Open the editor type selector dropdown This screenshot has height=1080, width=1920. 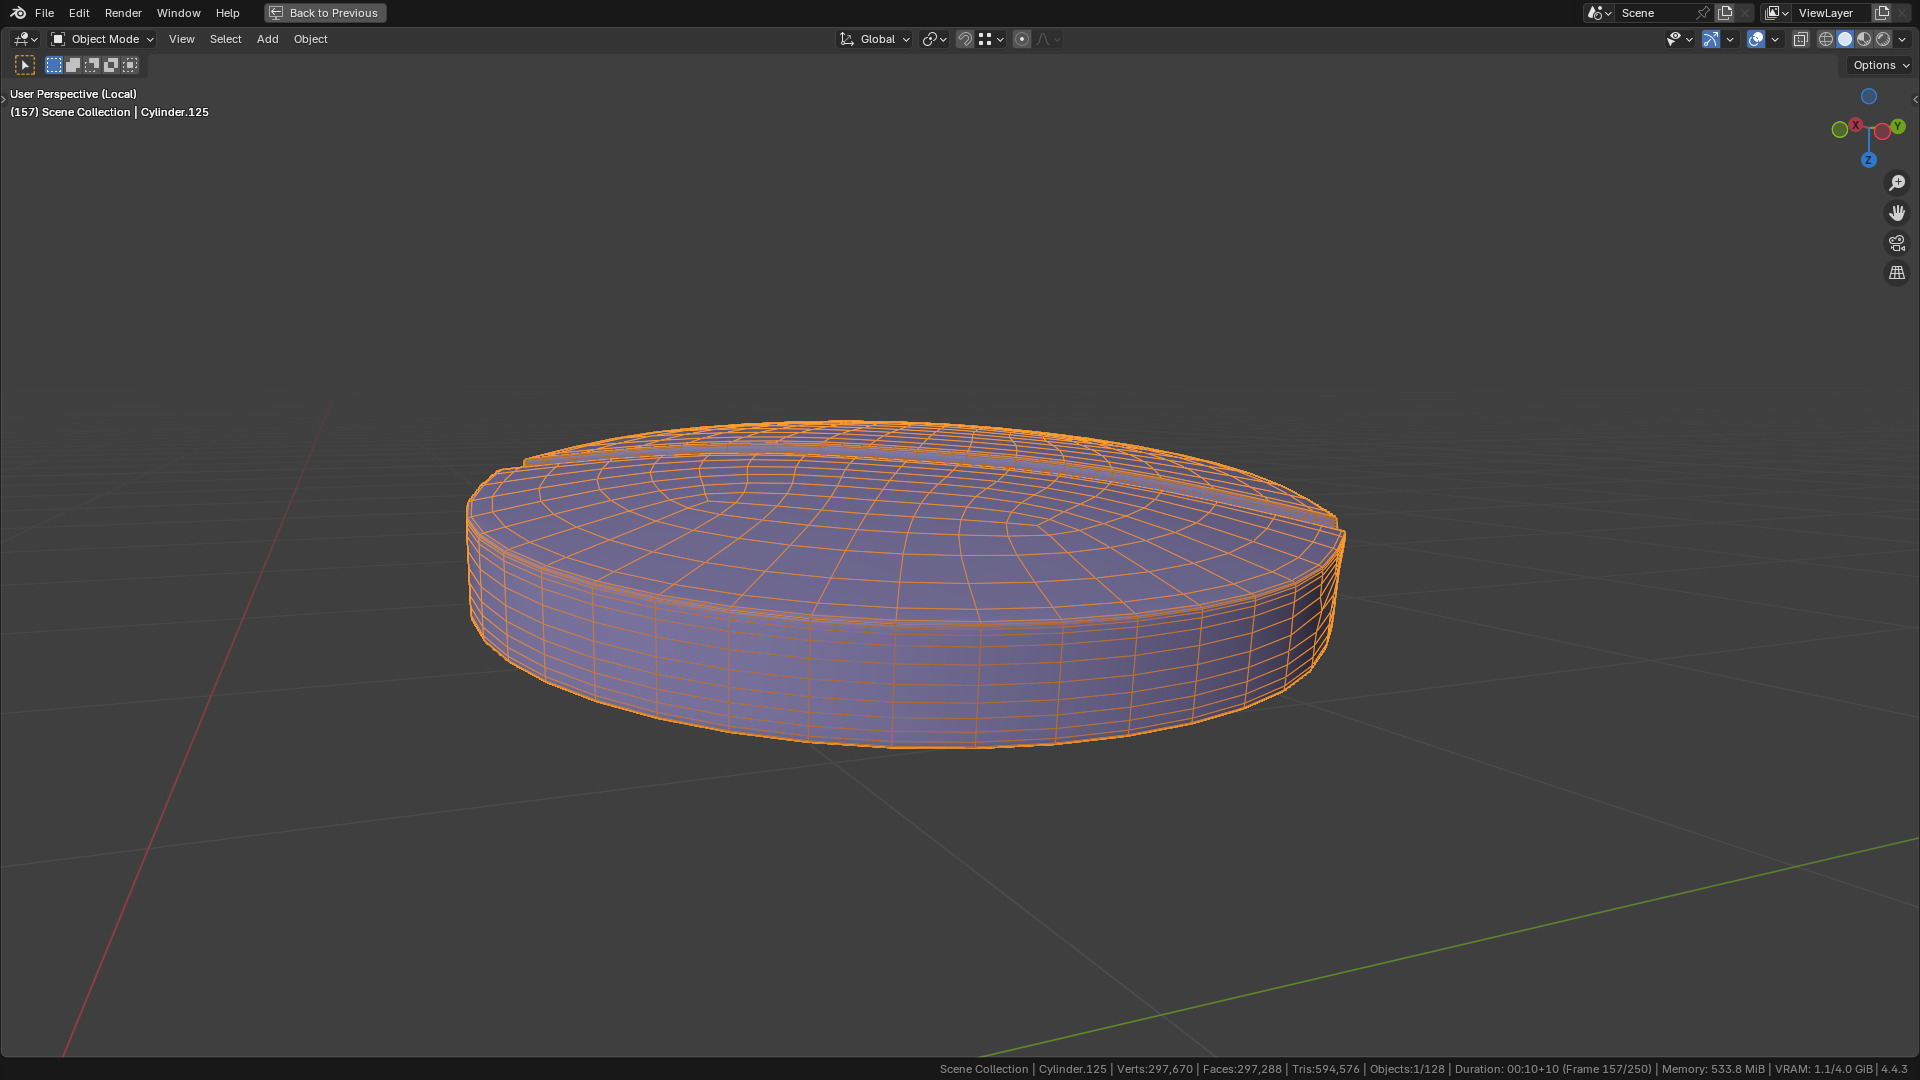click(25, 39)
